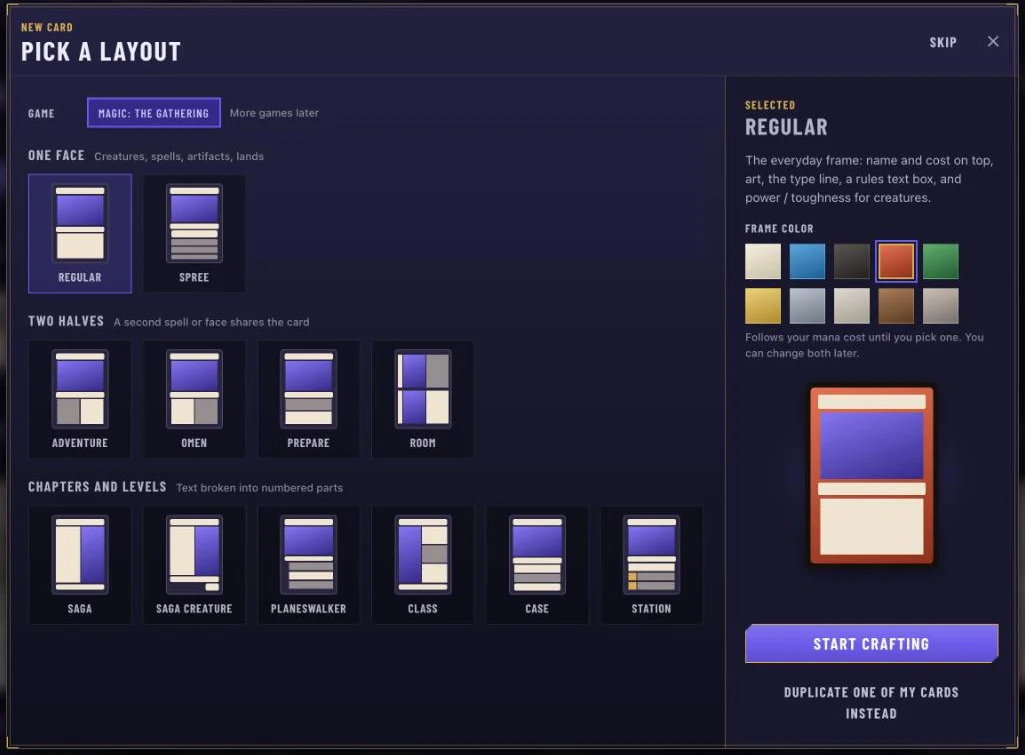Select the Class layout
1025x755 pixels.
point(422,565)
